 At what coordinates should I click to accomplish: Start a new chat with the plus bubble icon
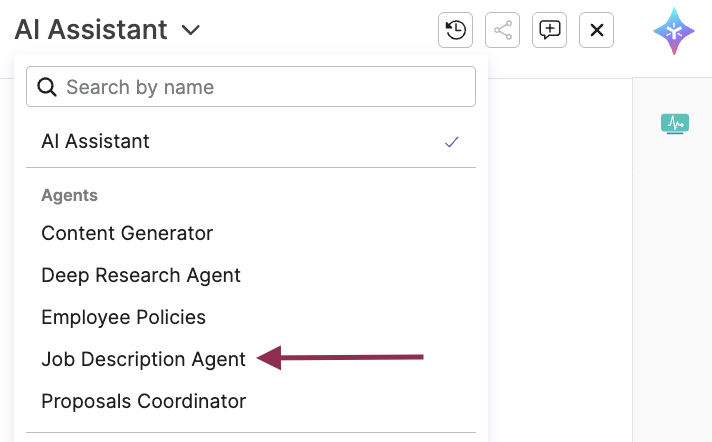549,30
